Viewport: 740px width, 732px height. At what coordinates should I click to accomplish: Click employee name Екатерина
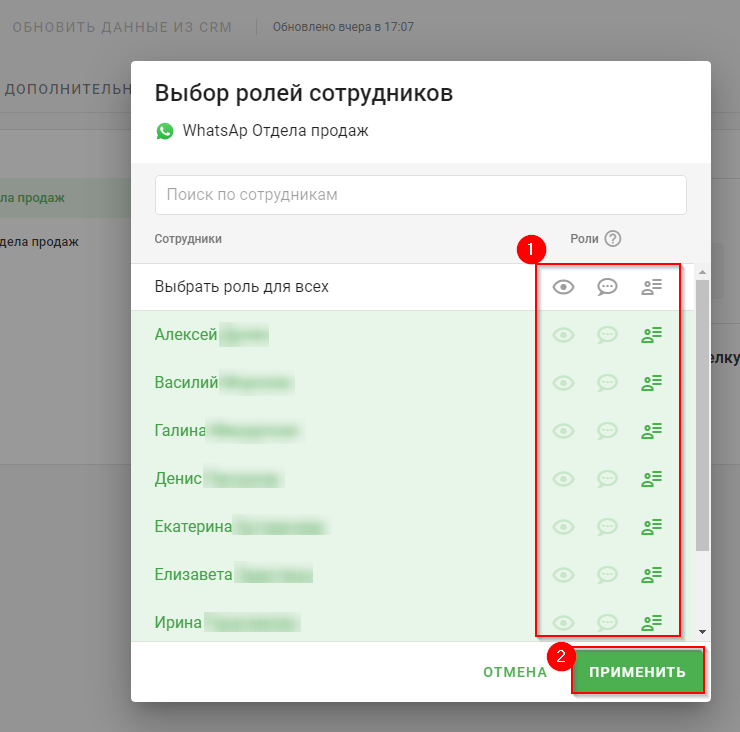pyautogui.click(x=193, y=526)
